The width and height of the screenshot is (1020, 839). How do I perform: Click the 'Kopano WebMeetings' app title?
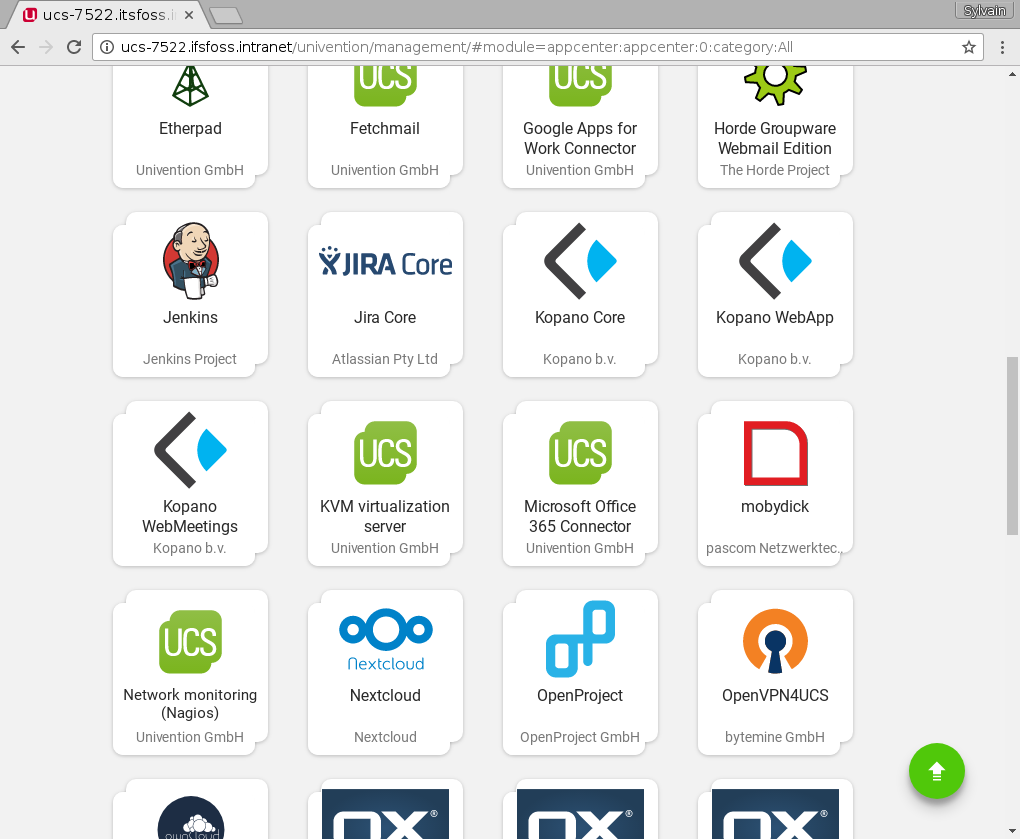click(x=190, y=516)
